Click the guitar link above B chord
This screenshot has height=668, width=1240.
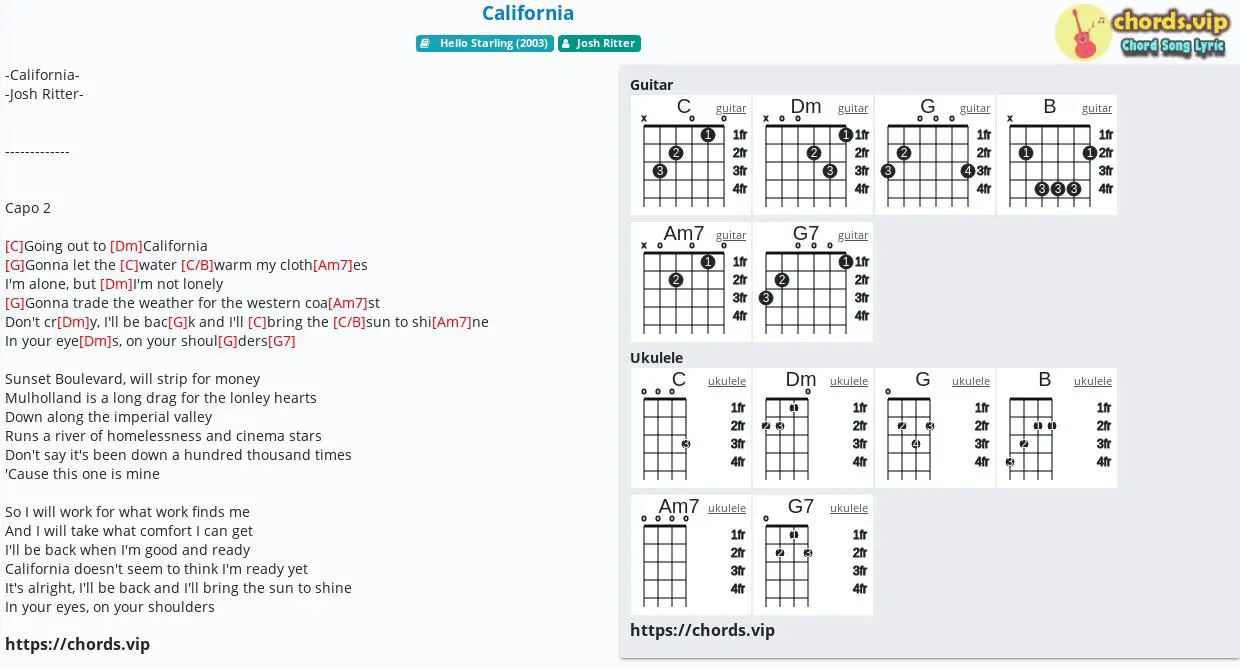point(1097,108)
